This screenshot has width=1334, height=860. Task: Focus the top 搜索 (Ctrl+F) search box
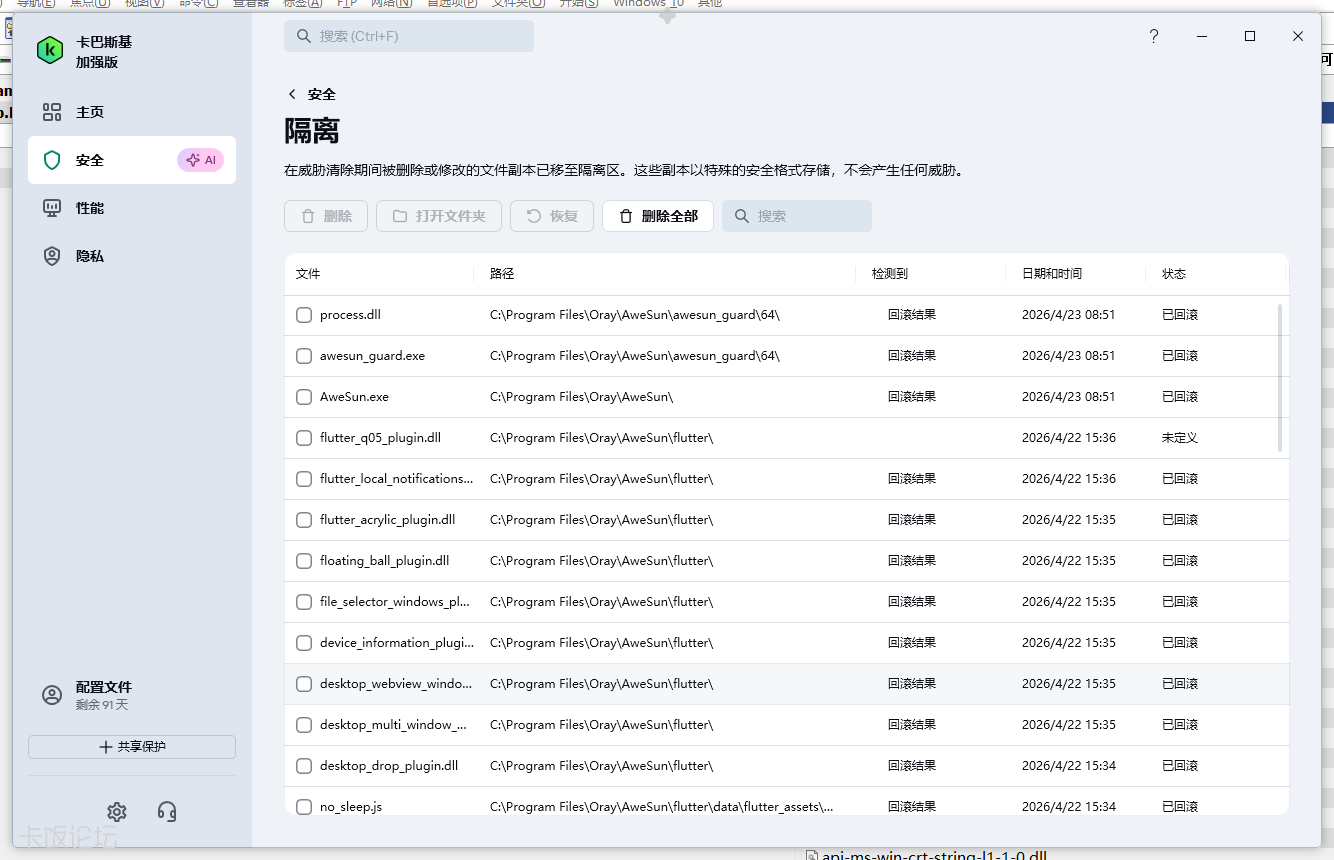409,36
